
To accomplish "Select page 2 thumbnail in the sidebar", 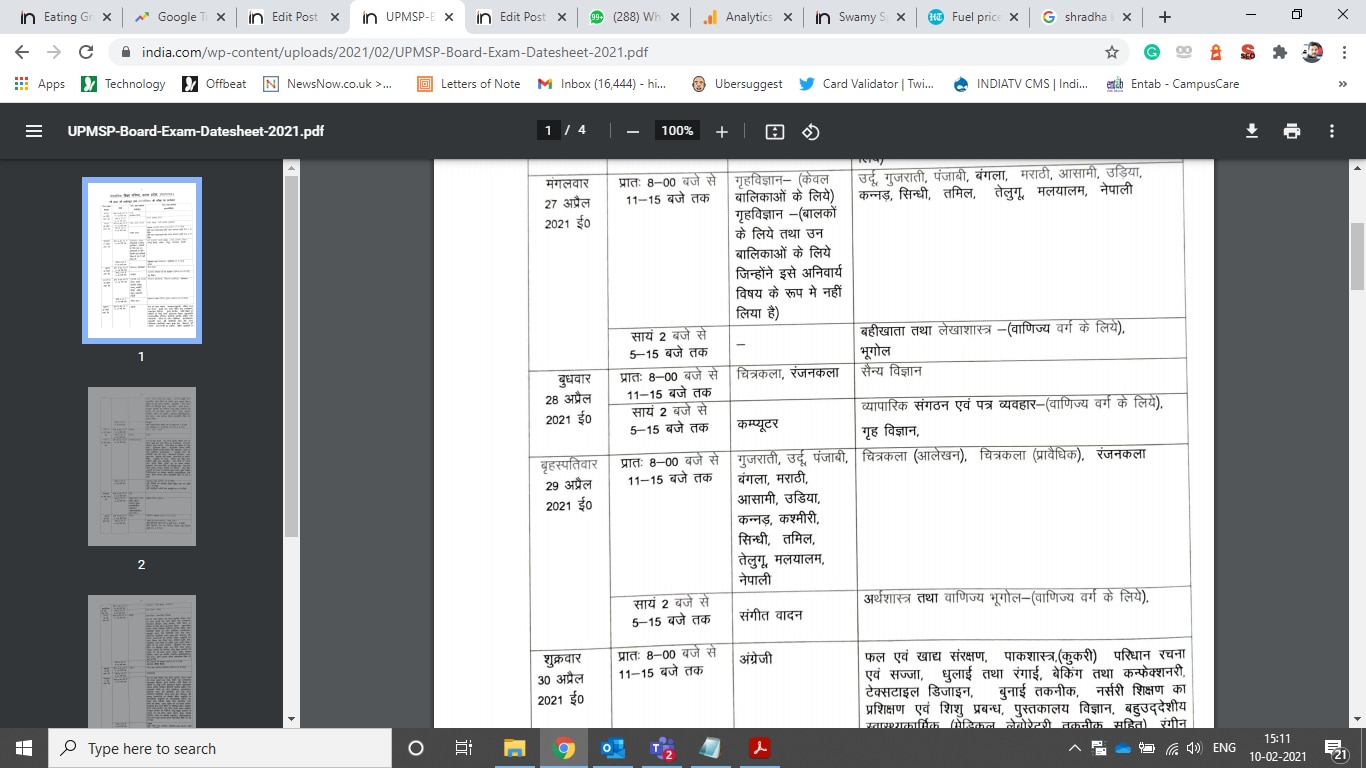I will 139,466.
